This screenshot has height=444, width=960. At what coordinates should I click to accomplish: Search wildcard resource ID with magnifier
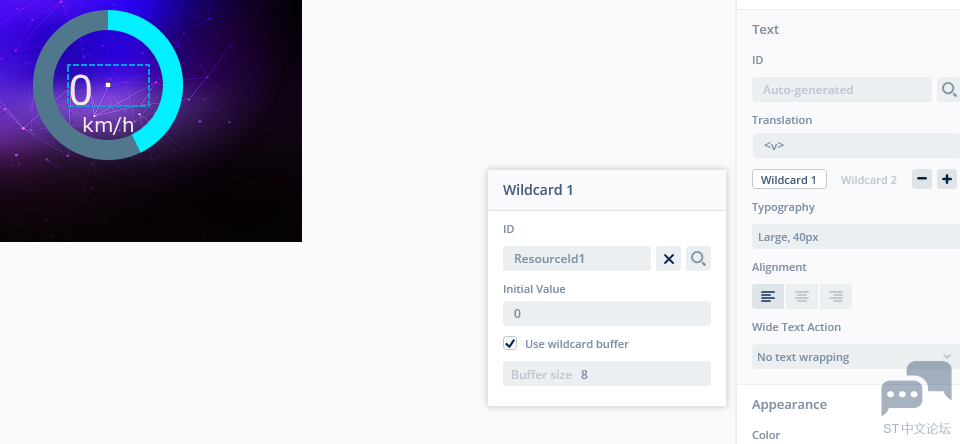698,259
